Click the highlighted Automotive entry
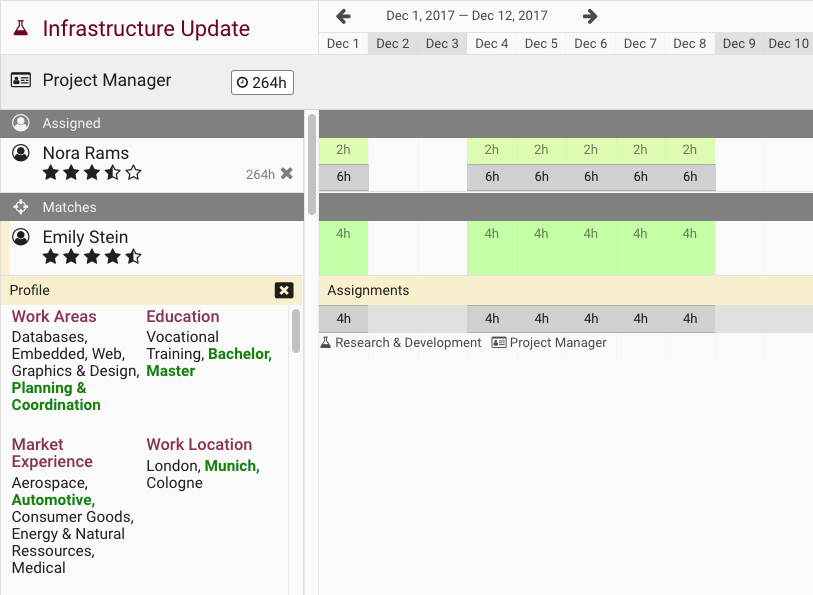813x595 pixels. pos(53,500)
